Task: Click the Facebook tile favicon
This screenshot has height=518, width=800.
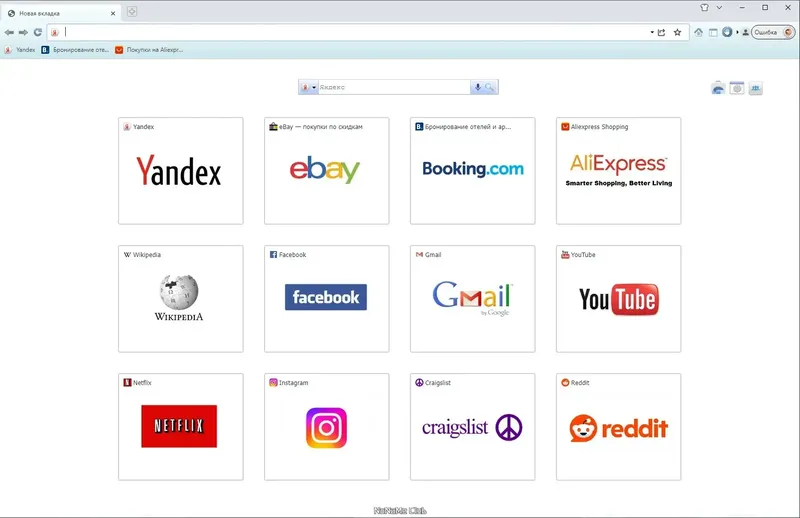Action: (x=273, y=255)
